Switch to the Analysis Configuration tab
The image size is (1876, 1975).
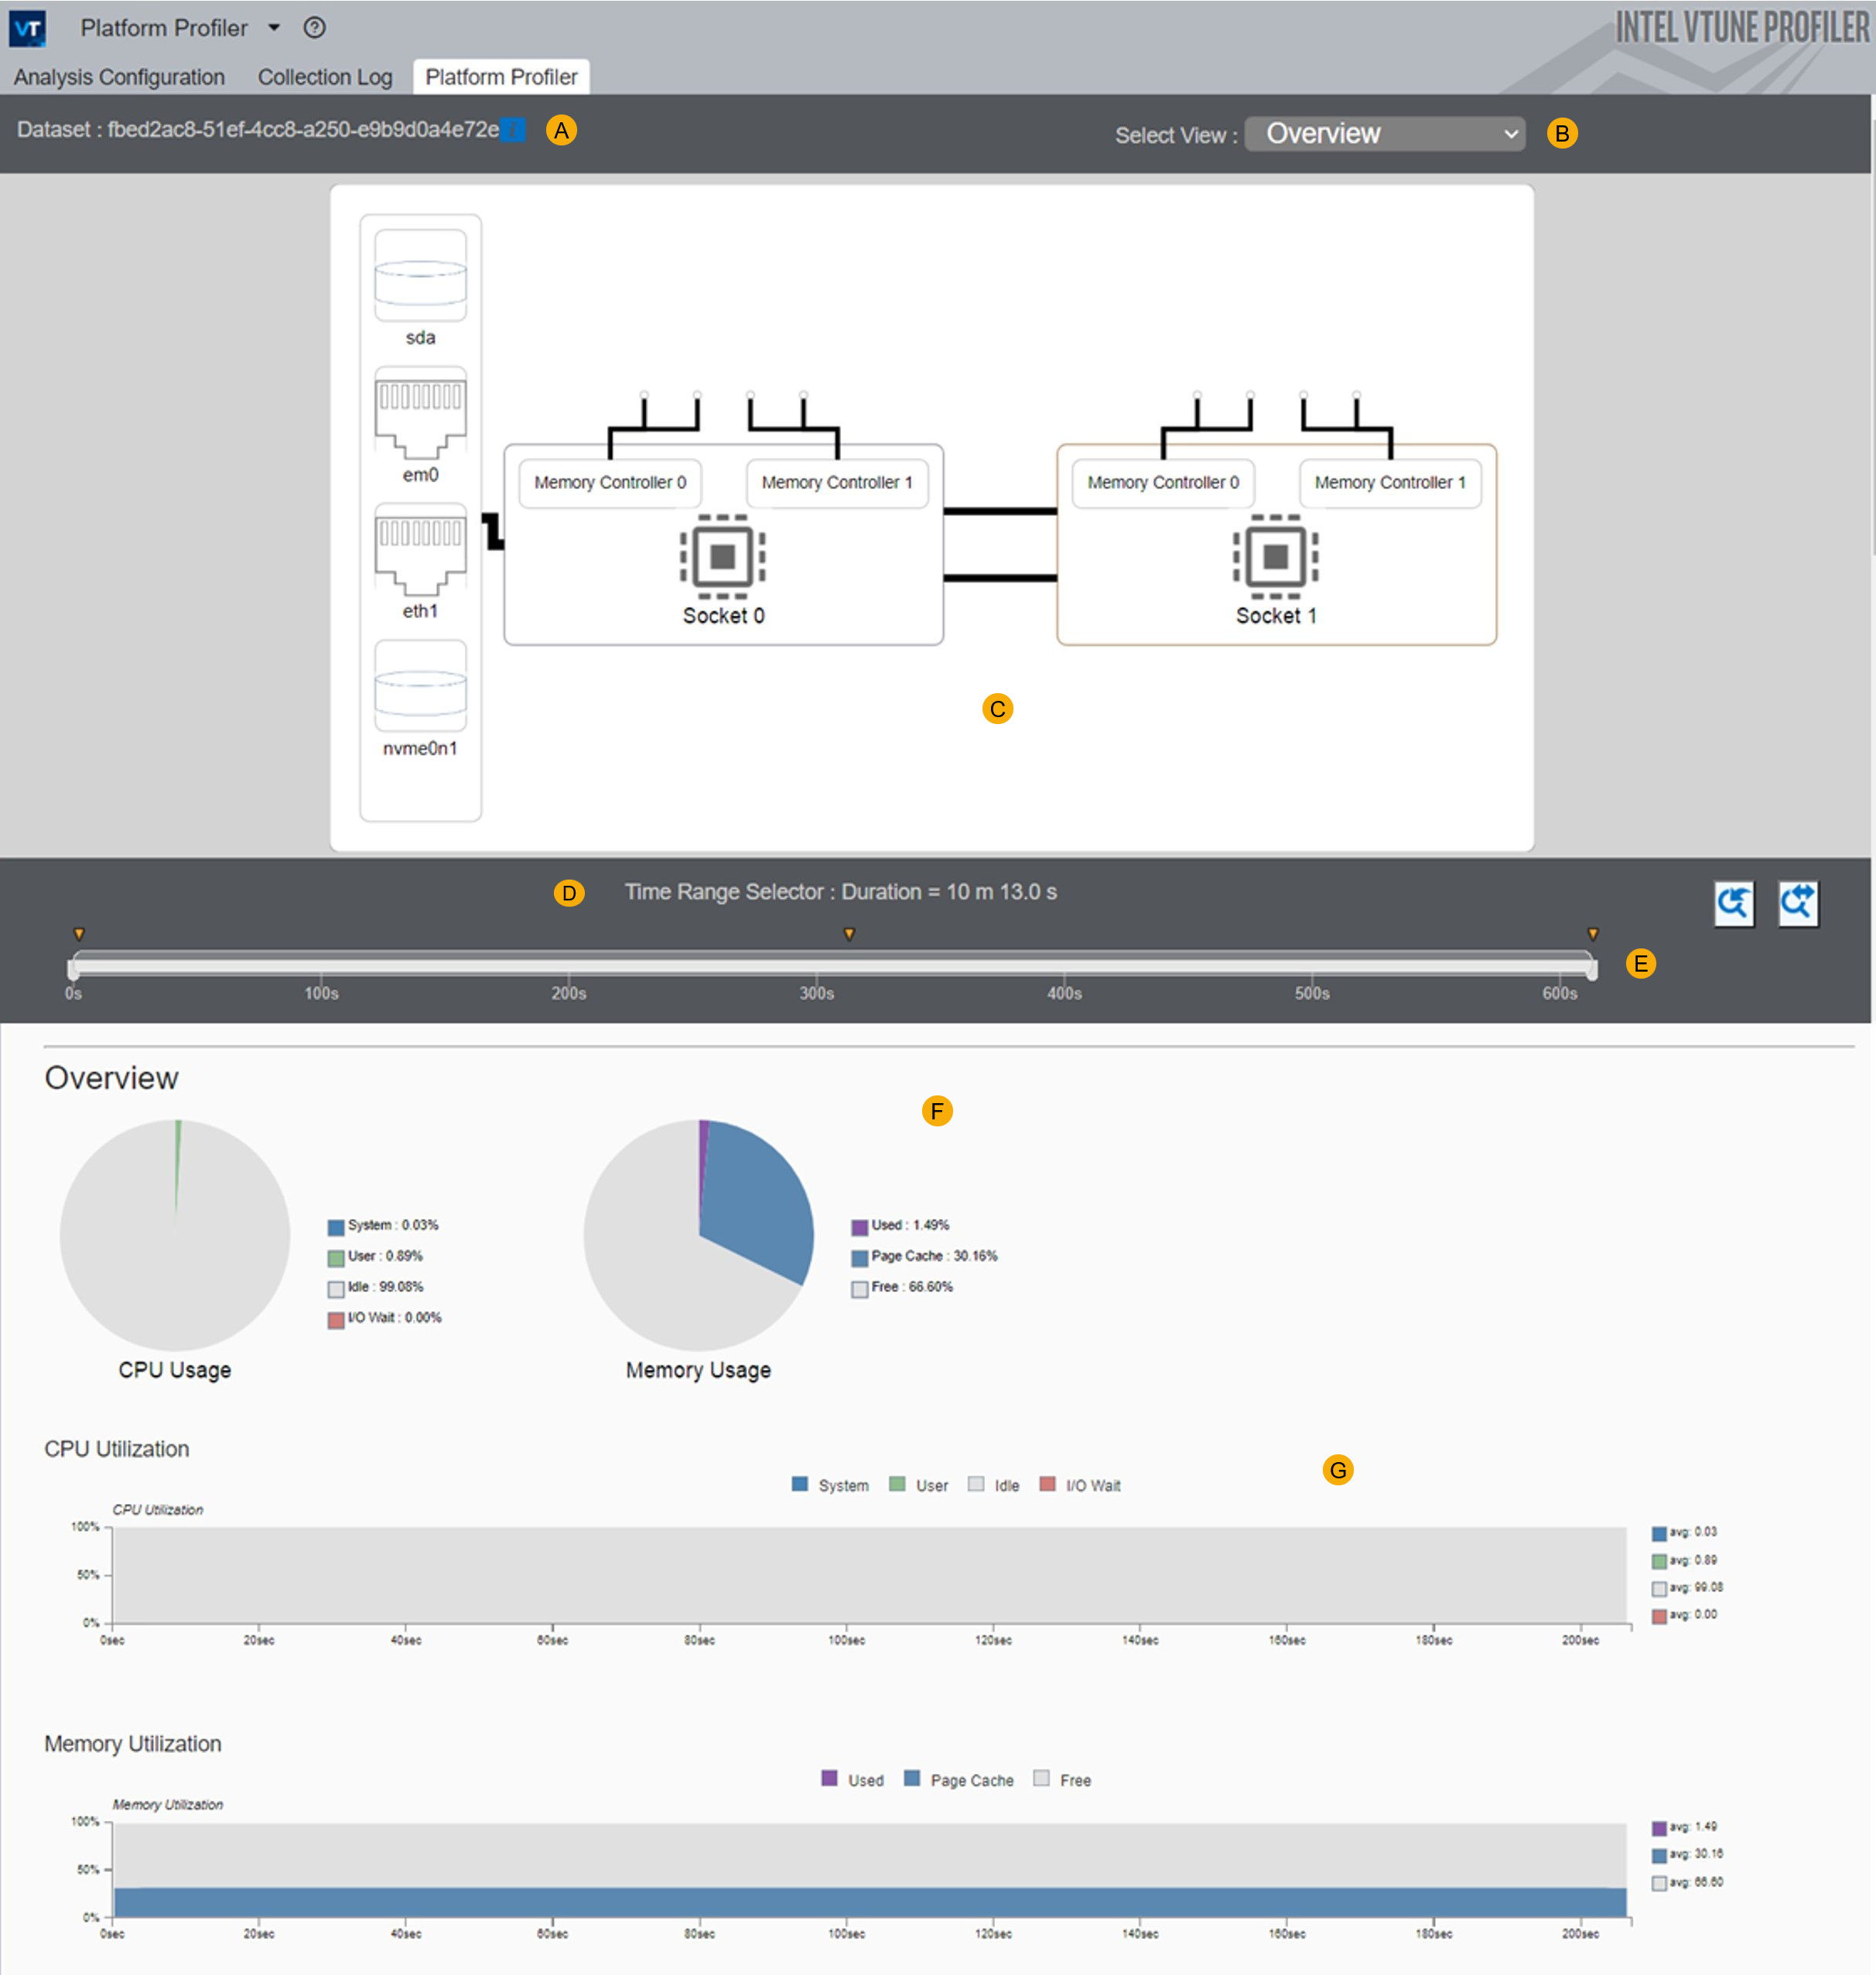119,77
